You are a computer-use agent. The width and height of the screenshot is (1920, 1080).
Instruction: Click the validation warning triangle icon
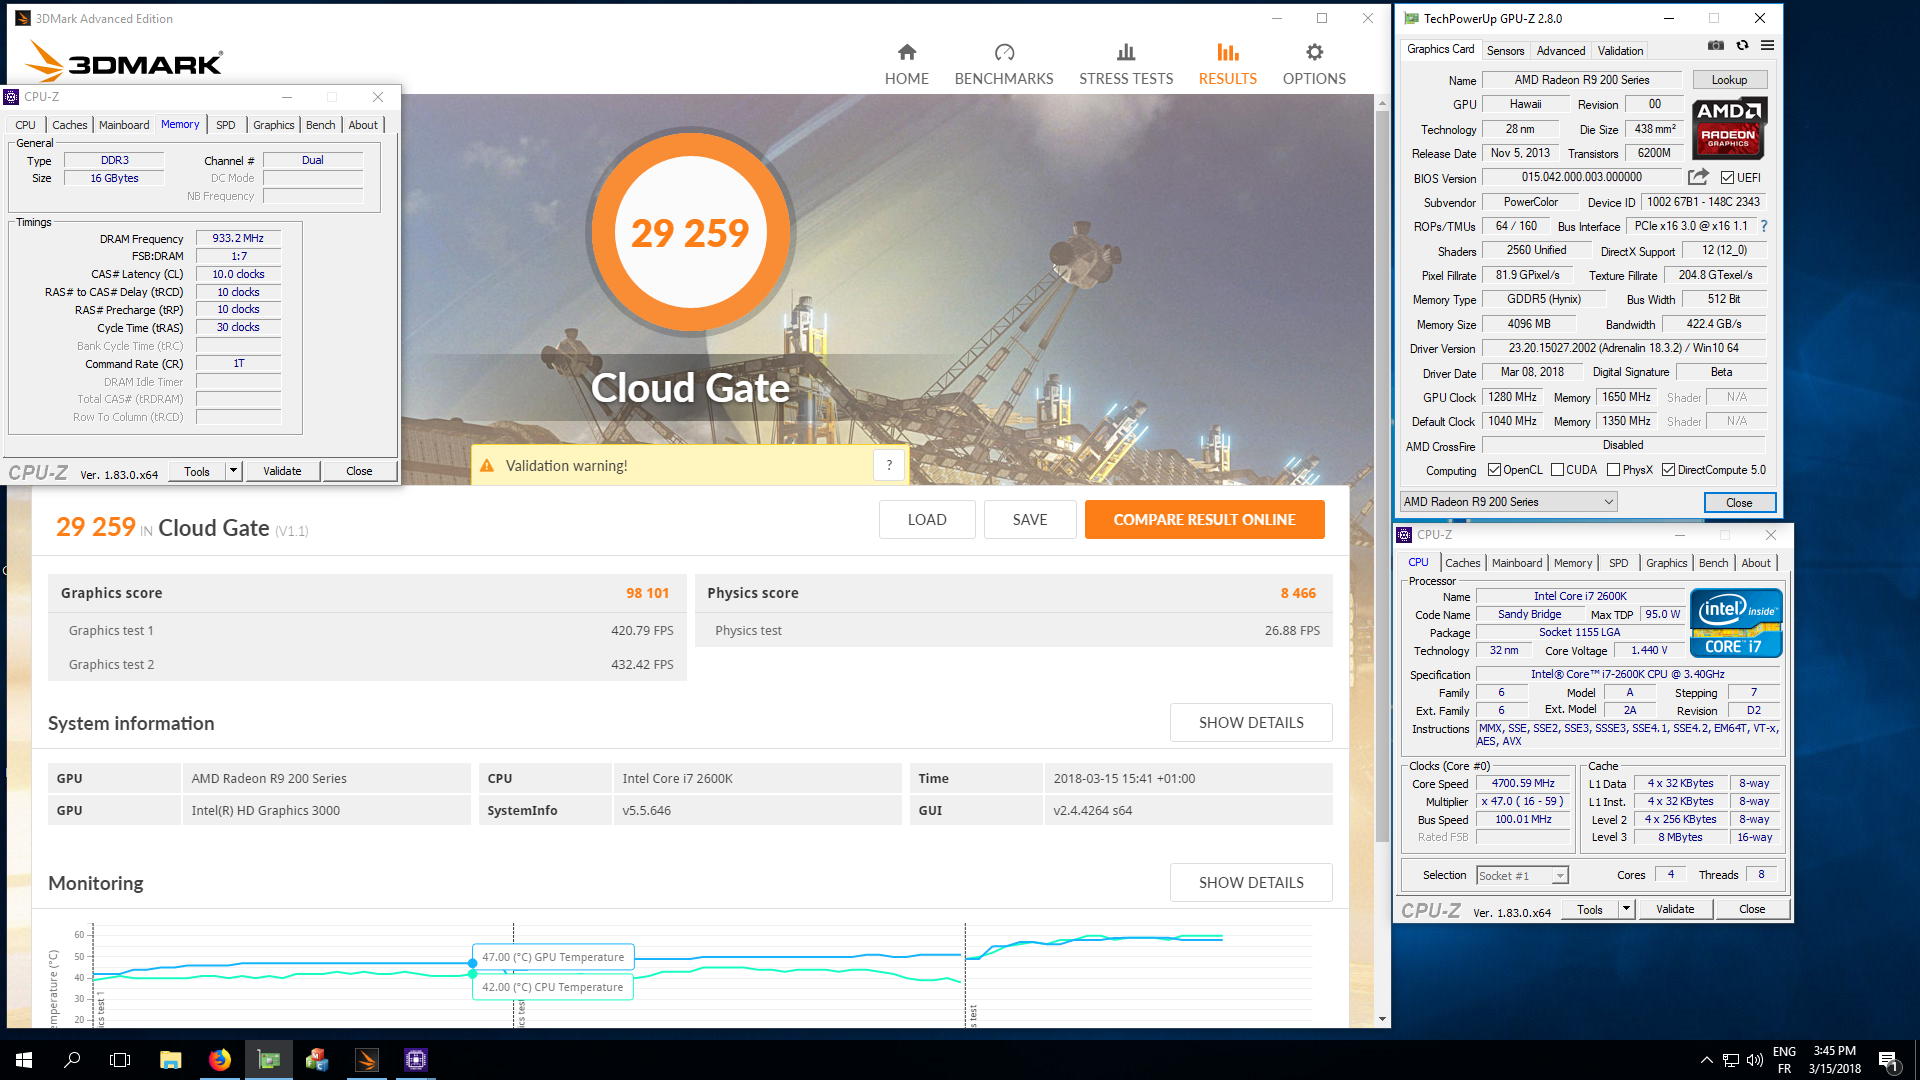click(487, 466)
